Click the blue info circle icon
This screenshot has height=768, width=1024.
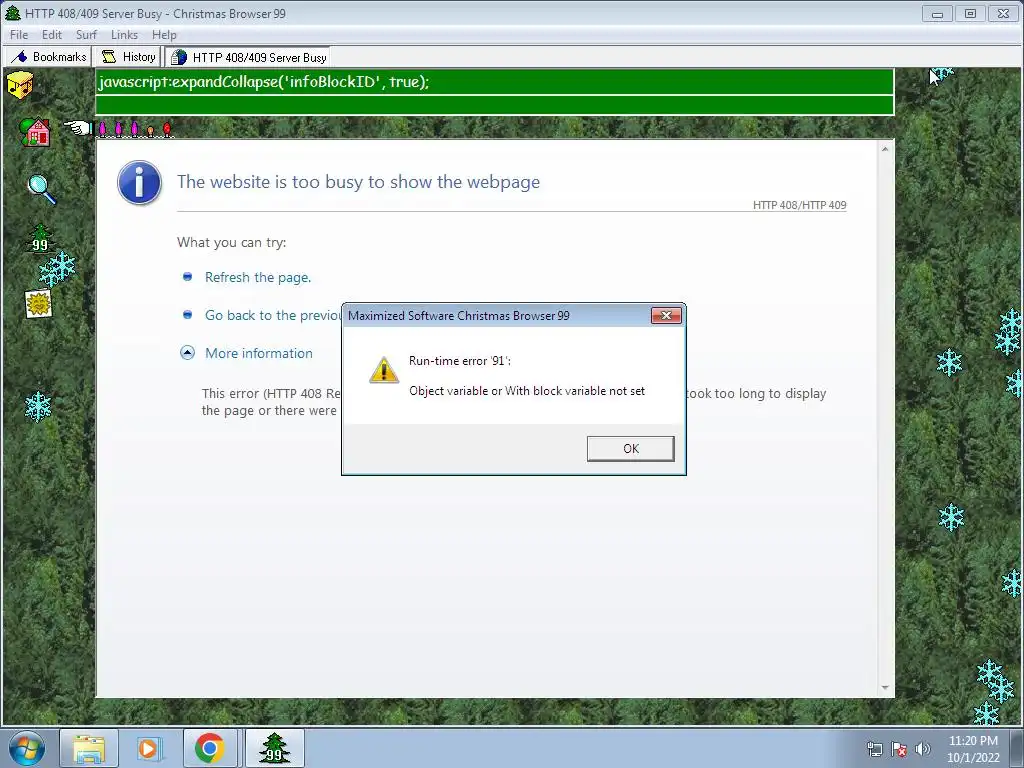point(139,183)
